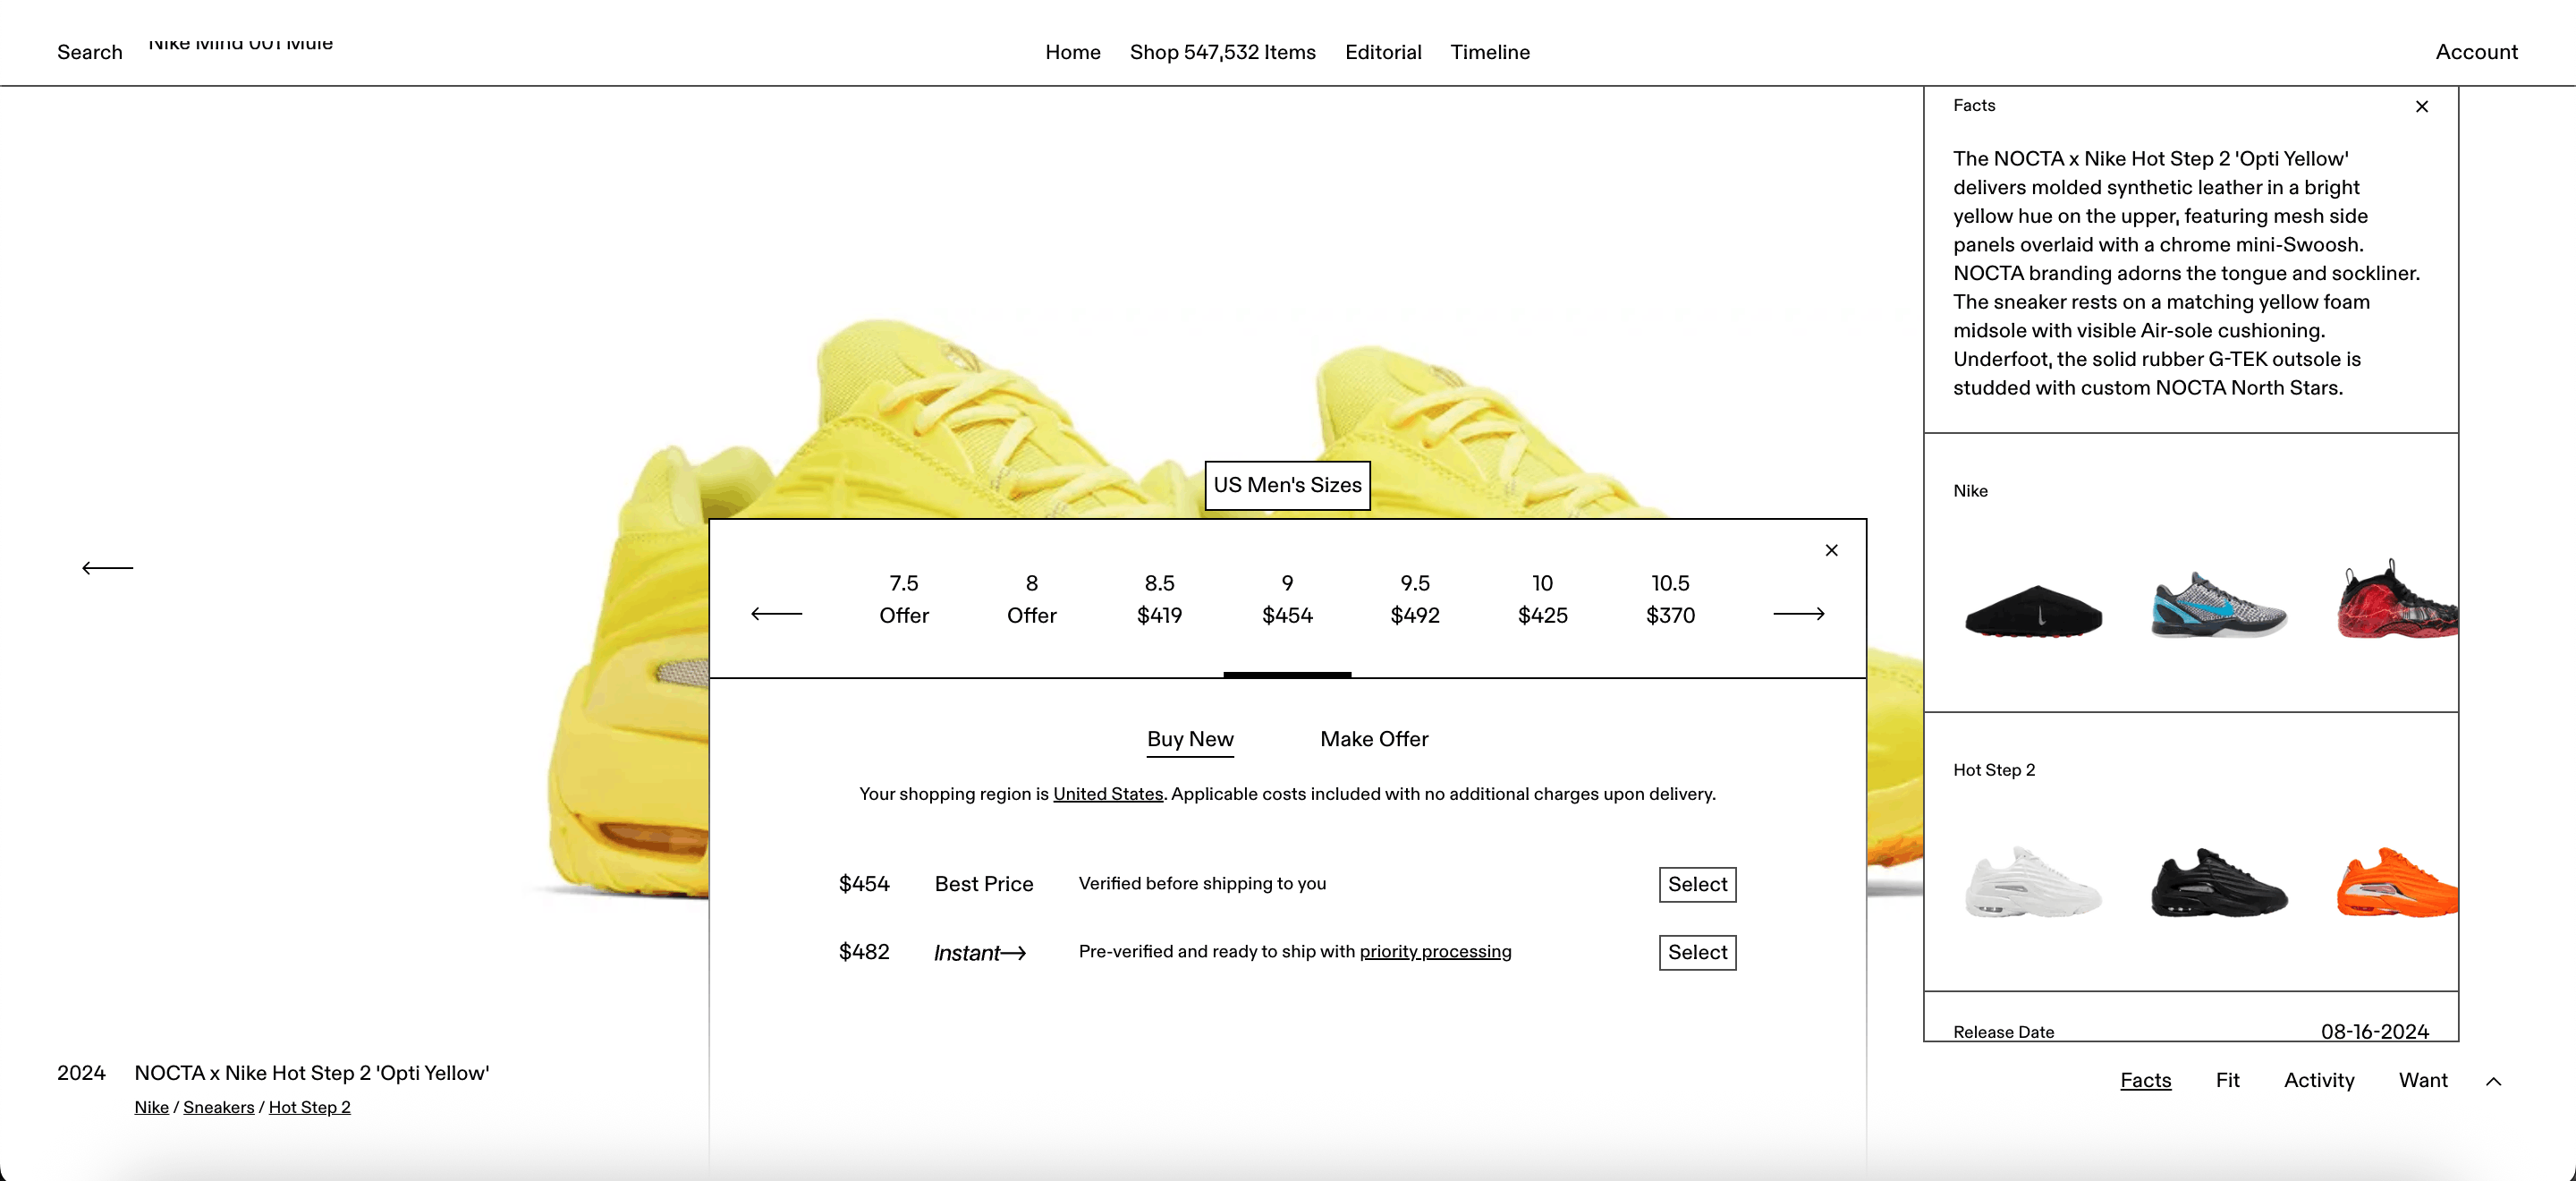Image resolution: width=2576 pixels, height=1181 pixels.
Task: Click the Instant arrow label
Action: 979,953
